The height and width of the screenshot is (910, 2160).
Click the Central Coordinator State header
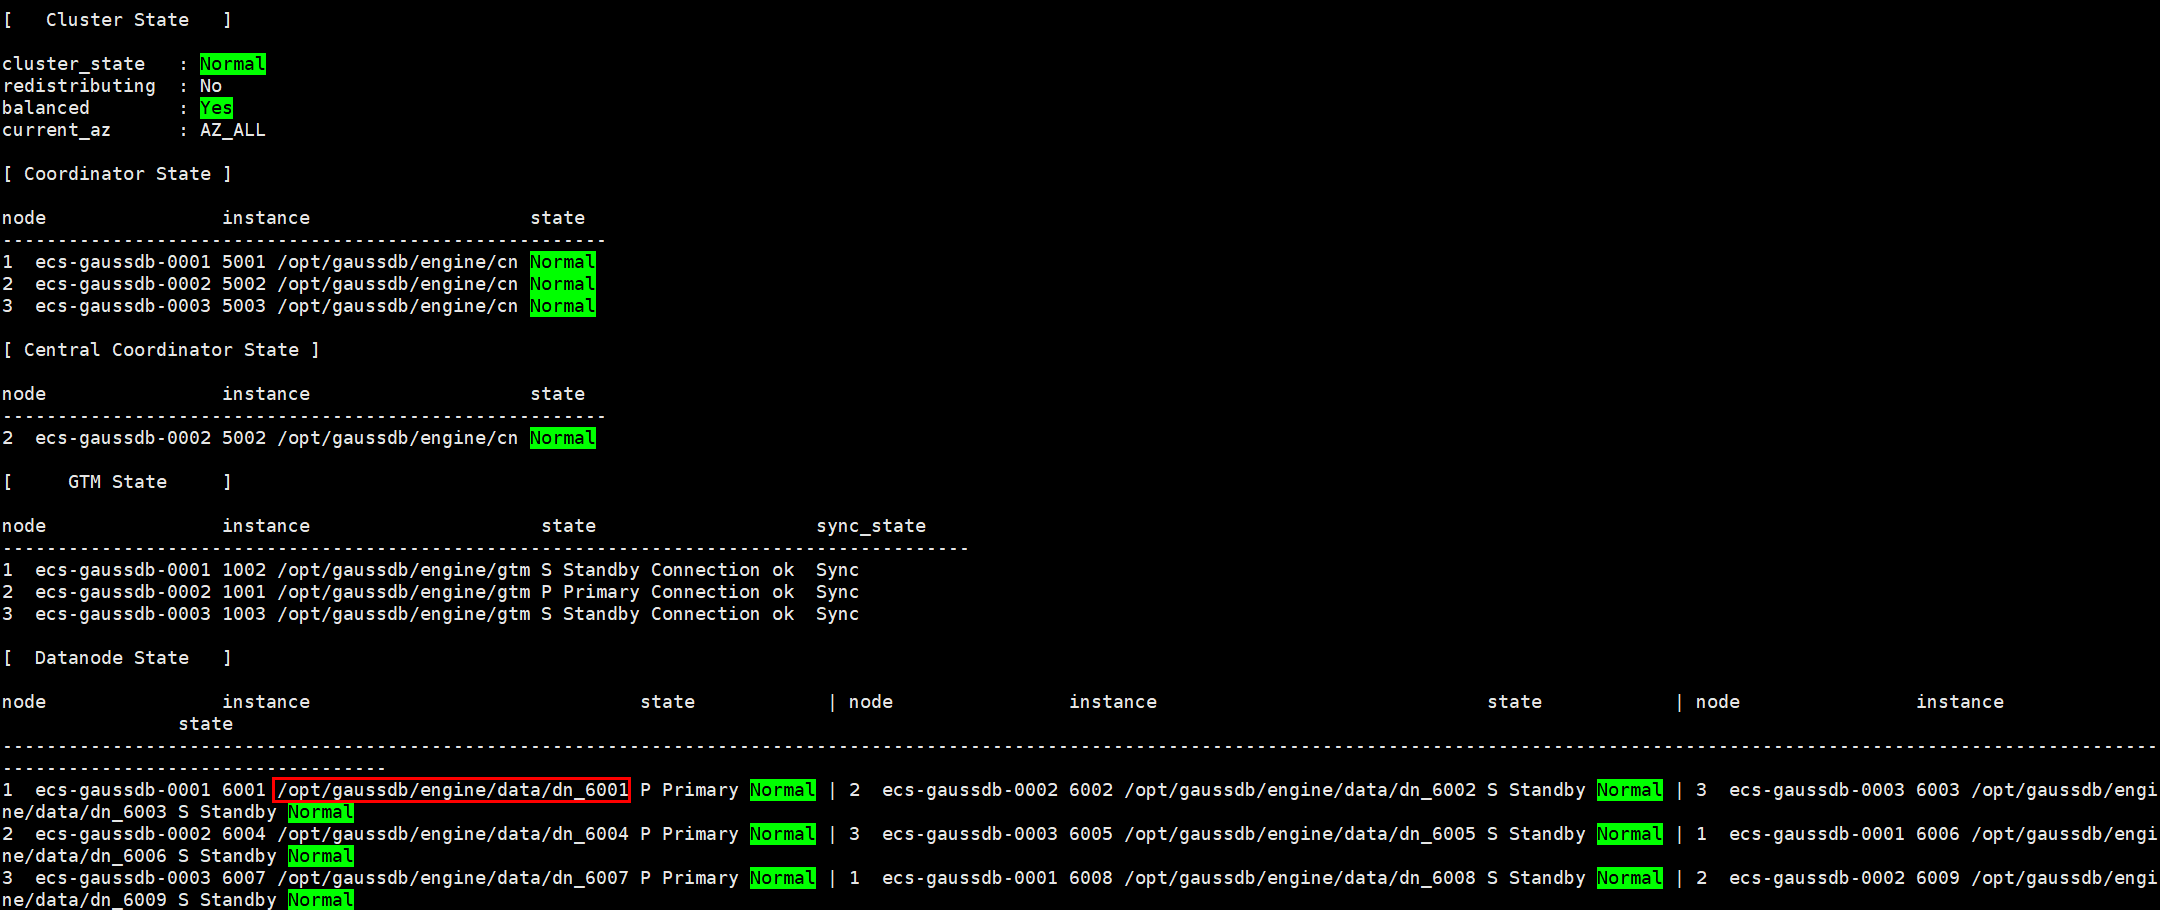(x=161, y=350)
